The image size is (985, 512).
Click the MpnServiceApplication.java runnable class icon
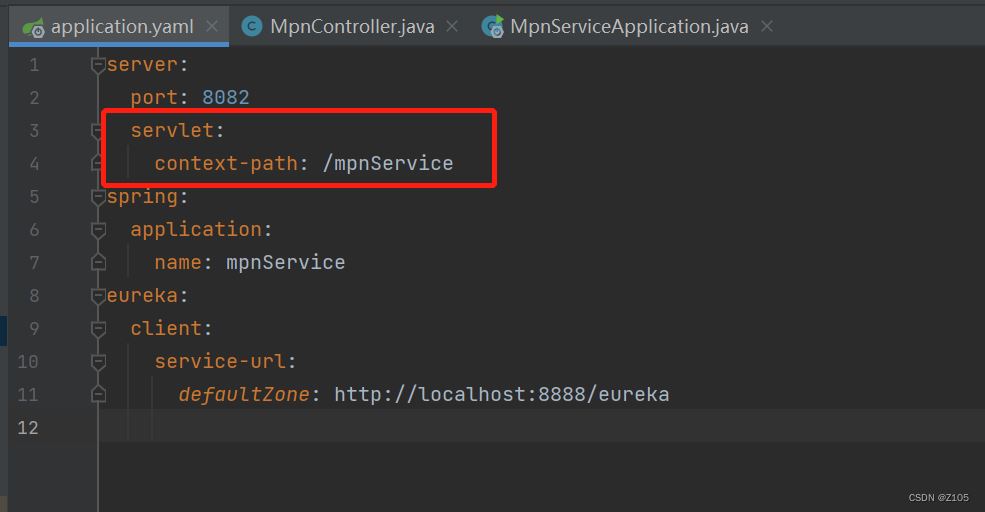[492, 26]
